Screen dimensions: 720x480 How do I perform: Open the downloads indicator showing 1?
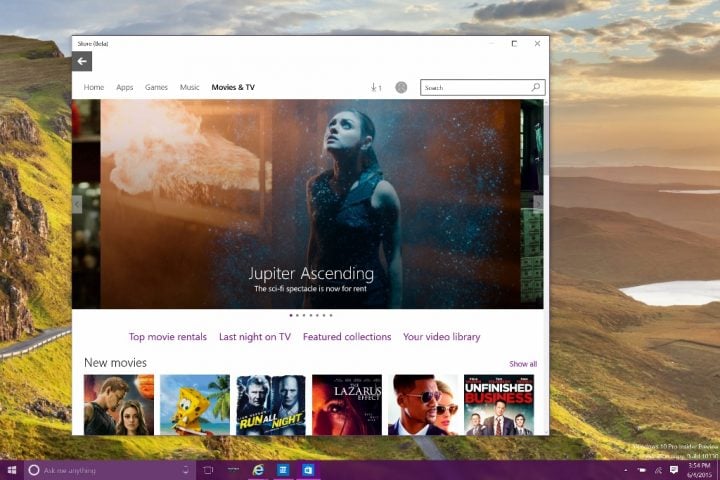pos(376,87)
